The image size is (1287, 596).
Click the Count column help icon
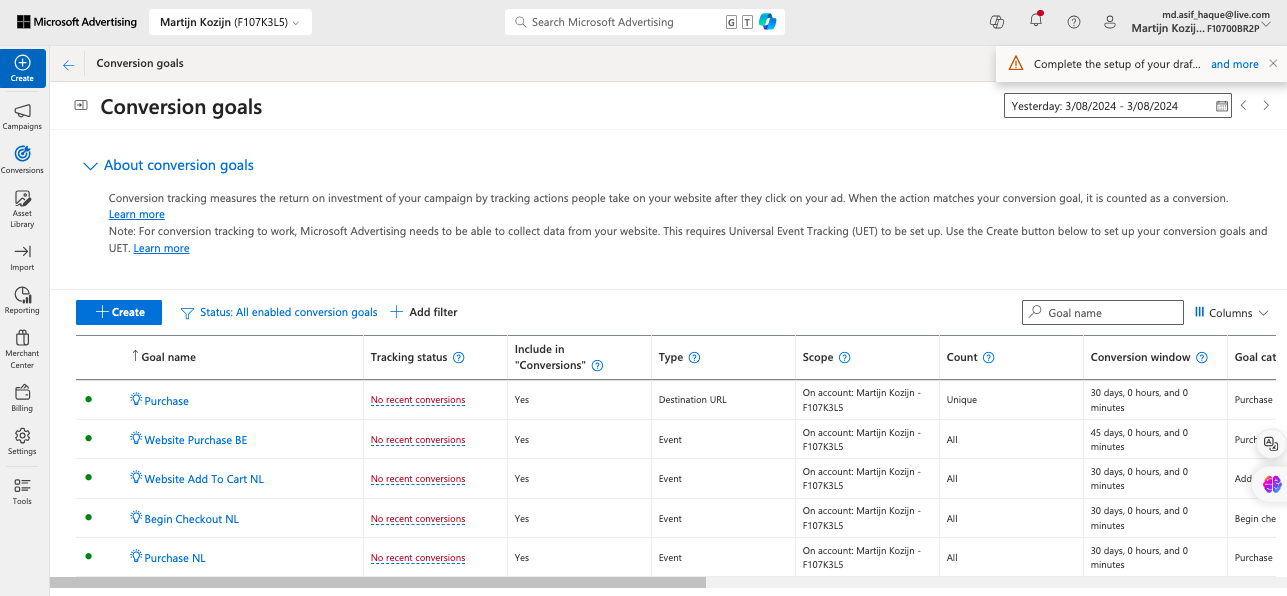988,358
